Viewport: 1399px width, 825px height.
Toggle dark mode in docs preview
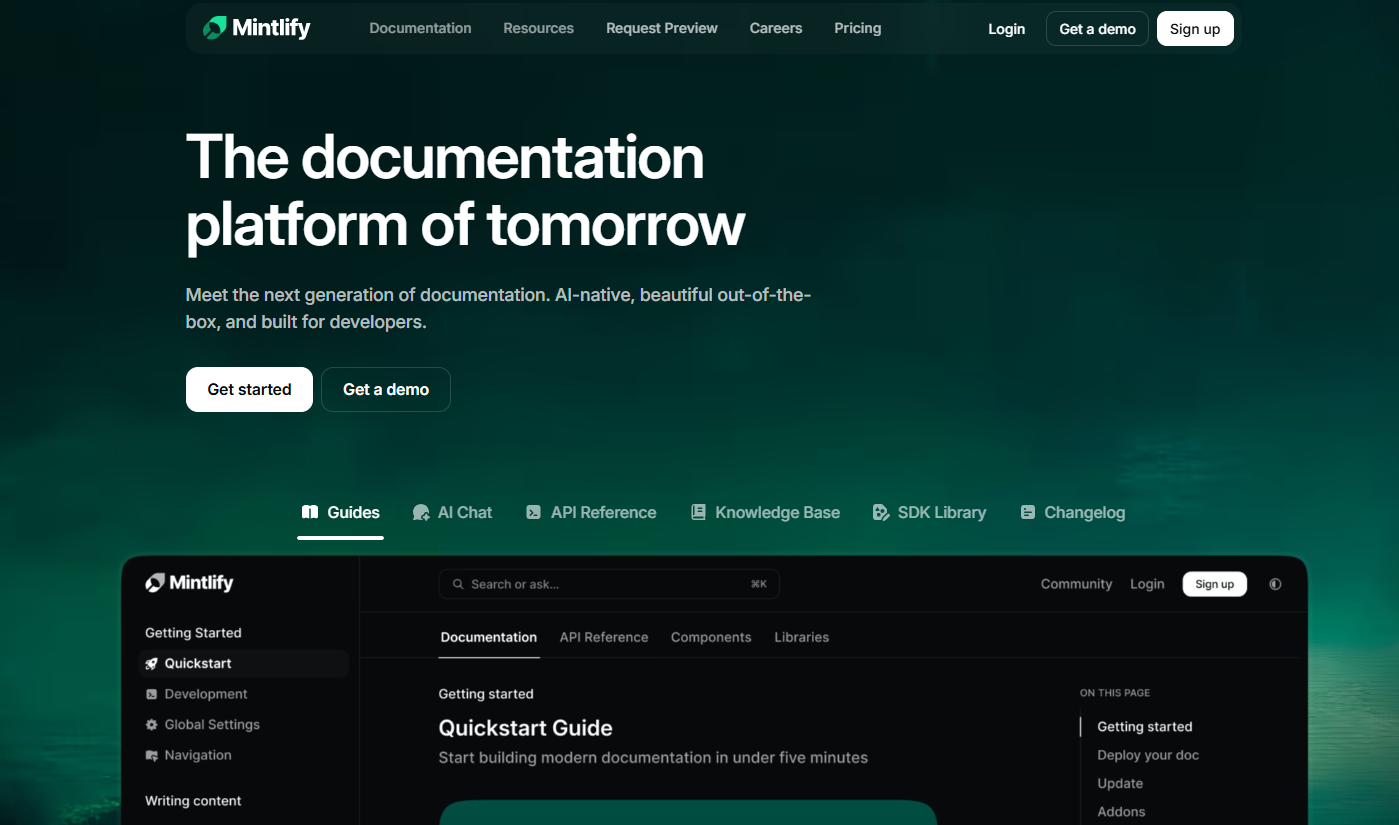point(1275,584)
